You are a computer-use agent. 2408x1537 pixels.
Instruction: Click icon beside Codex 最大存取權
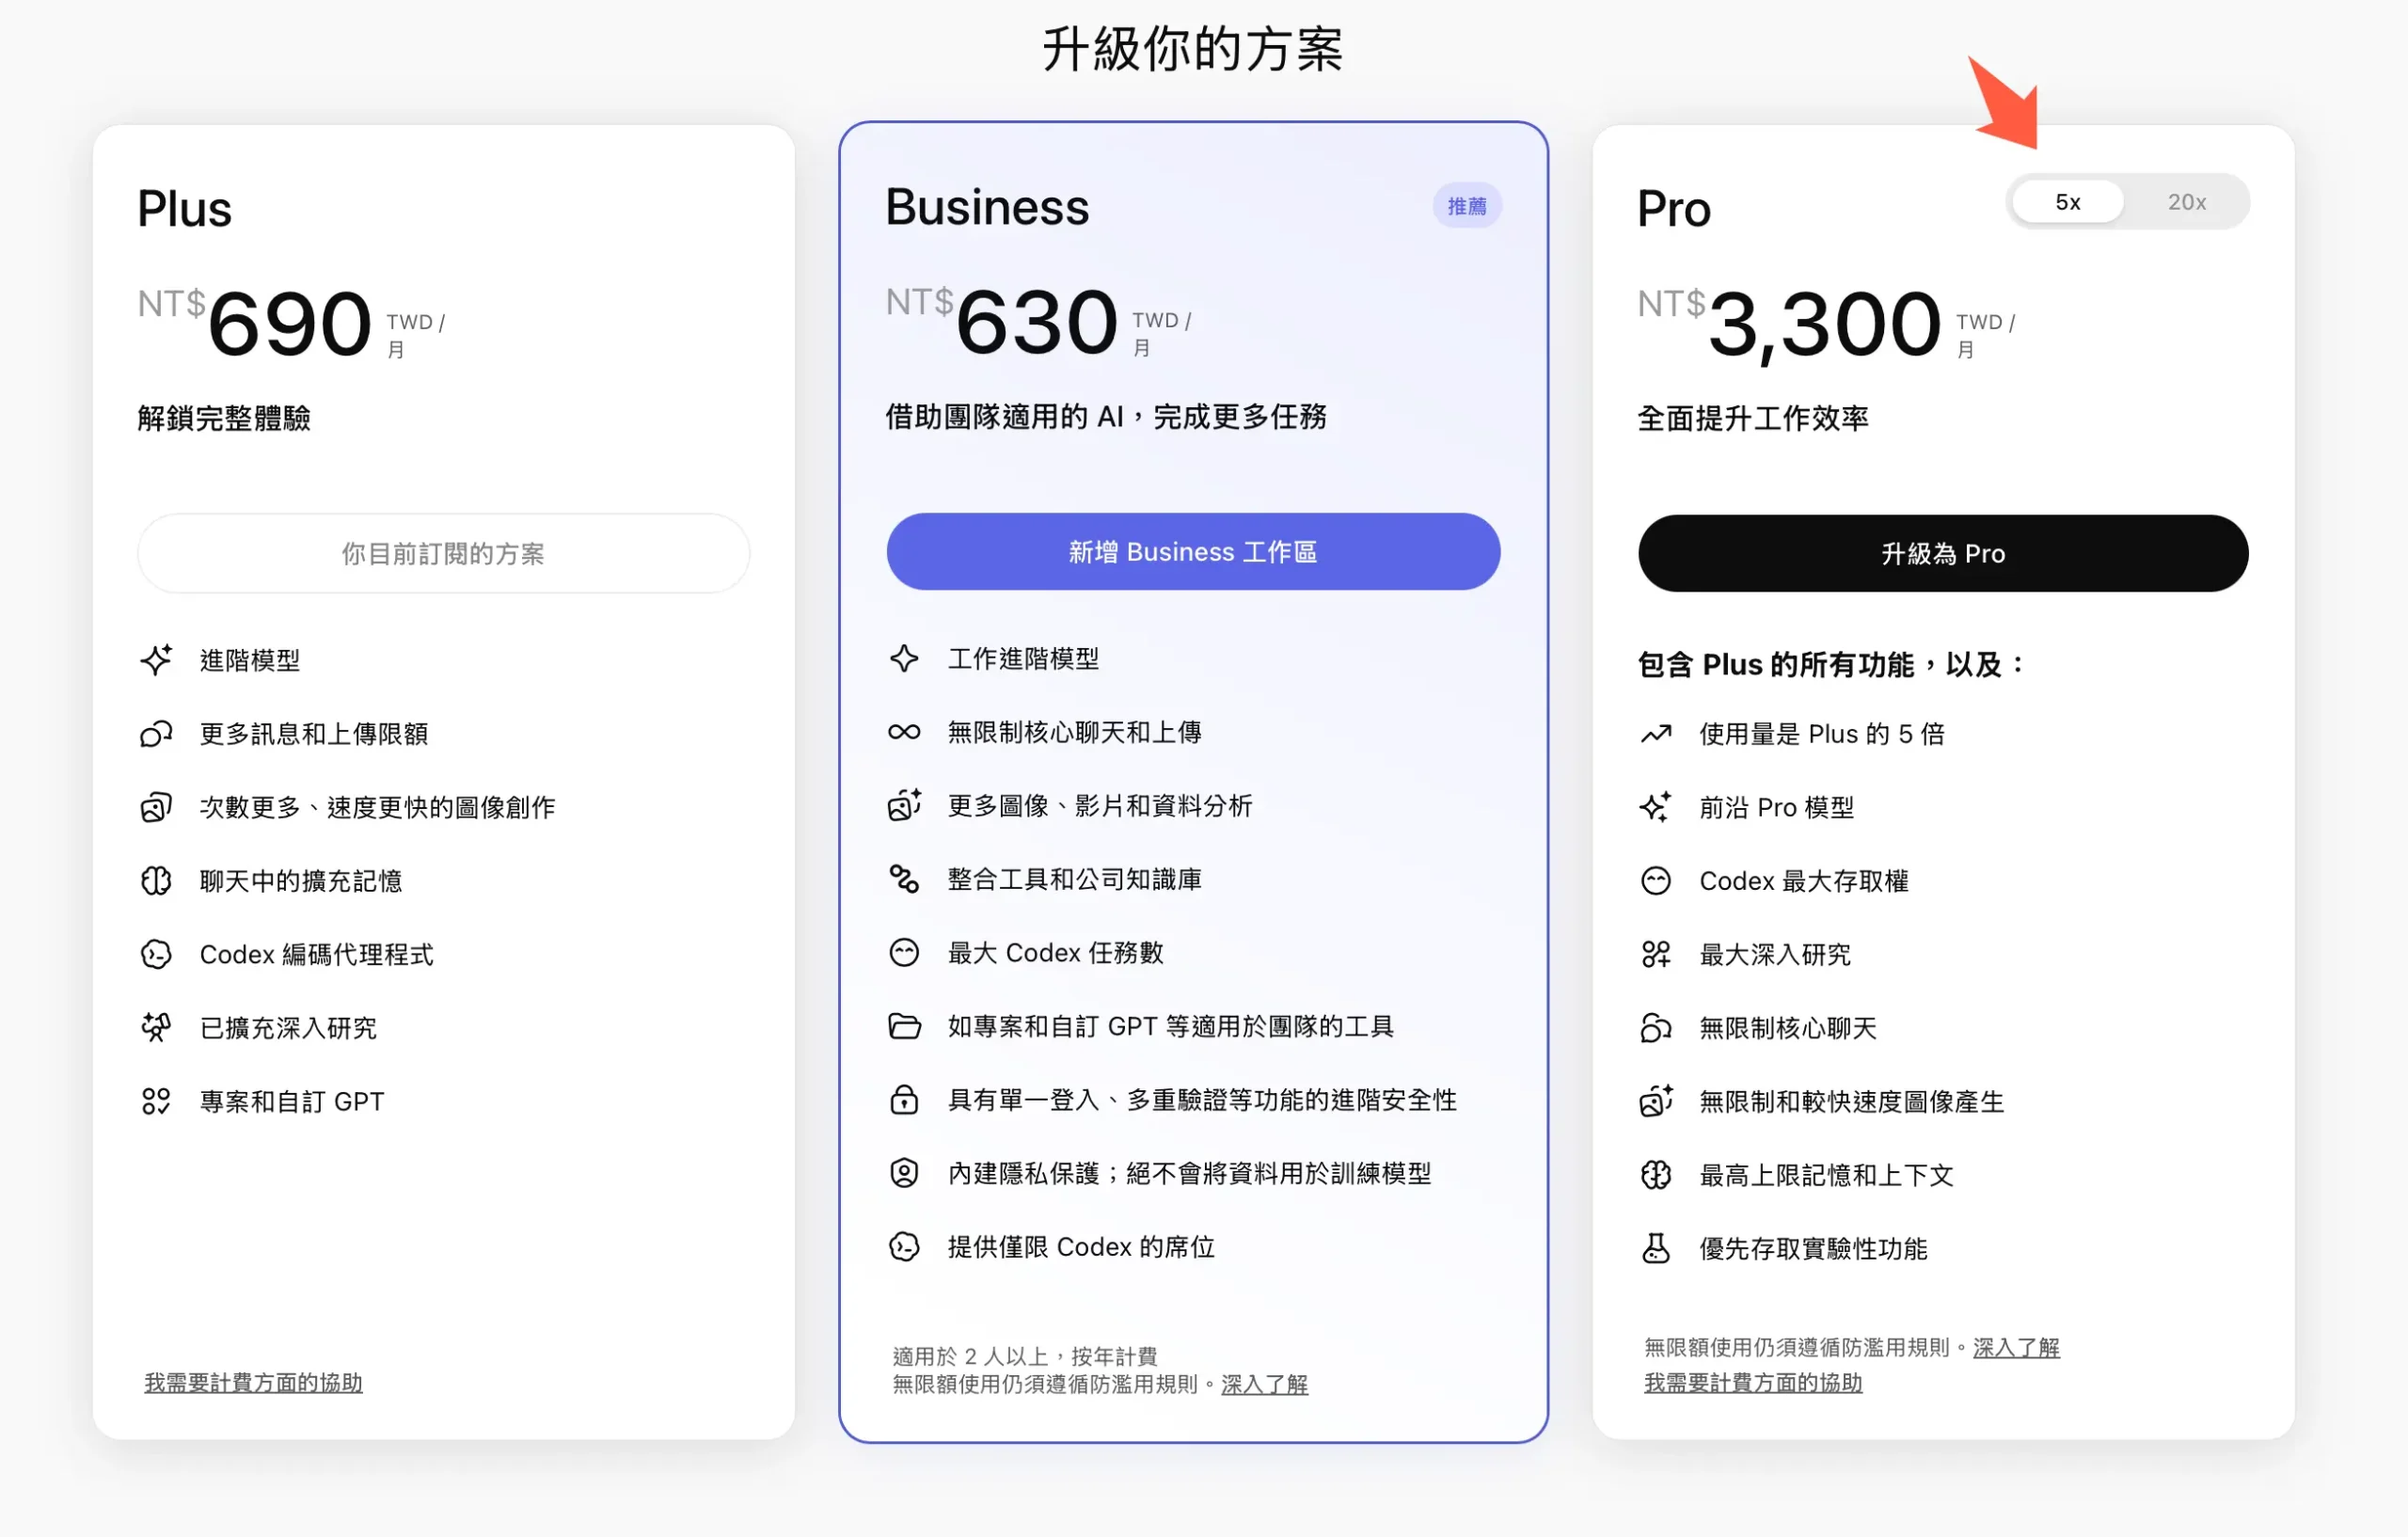1656,881
